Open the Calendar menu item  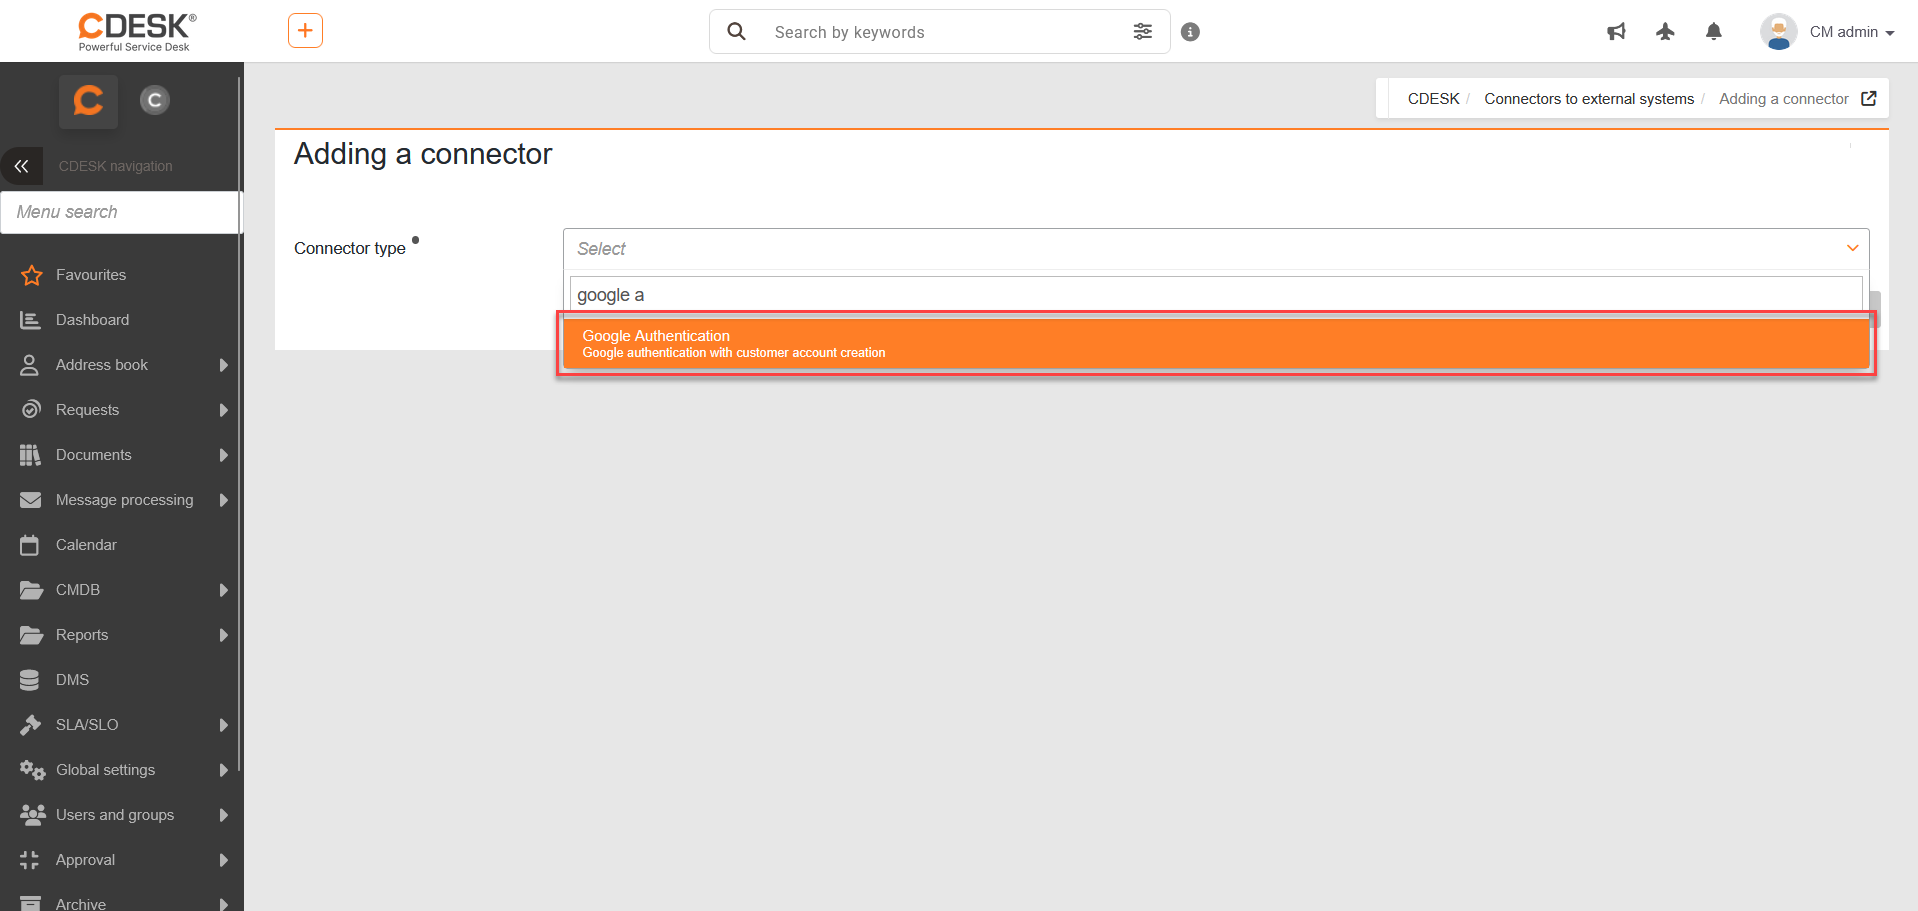pyautogui.click(x=86, y=545)
